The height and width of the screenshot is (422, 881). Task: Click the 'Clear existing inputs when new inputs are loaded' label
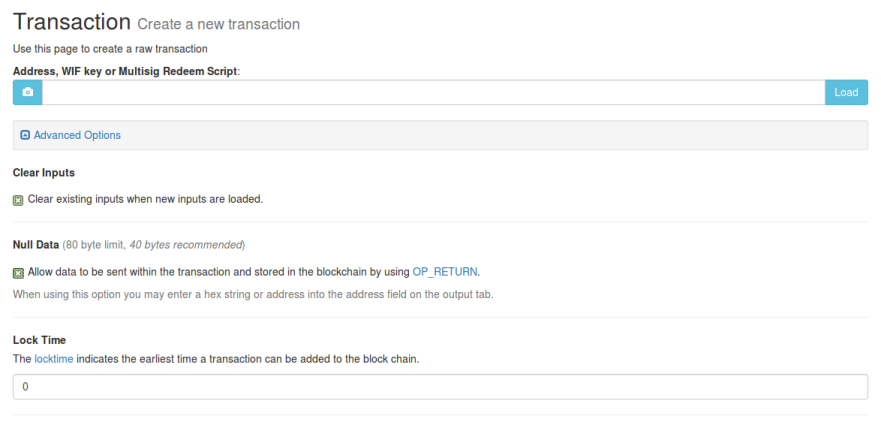(146, 199)
